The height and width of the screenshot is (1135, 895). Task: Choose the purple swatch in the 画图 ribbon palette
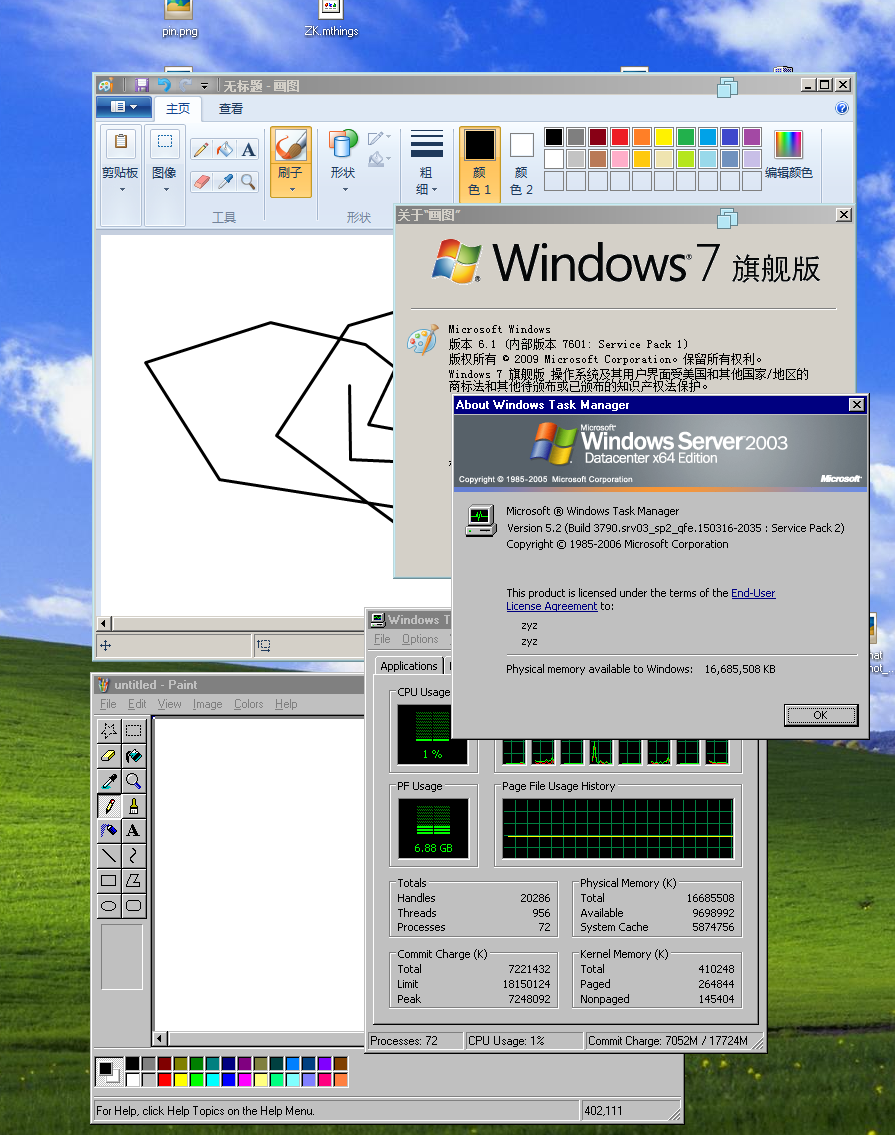pyautogui.click(x=752, y=137)
